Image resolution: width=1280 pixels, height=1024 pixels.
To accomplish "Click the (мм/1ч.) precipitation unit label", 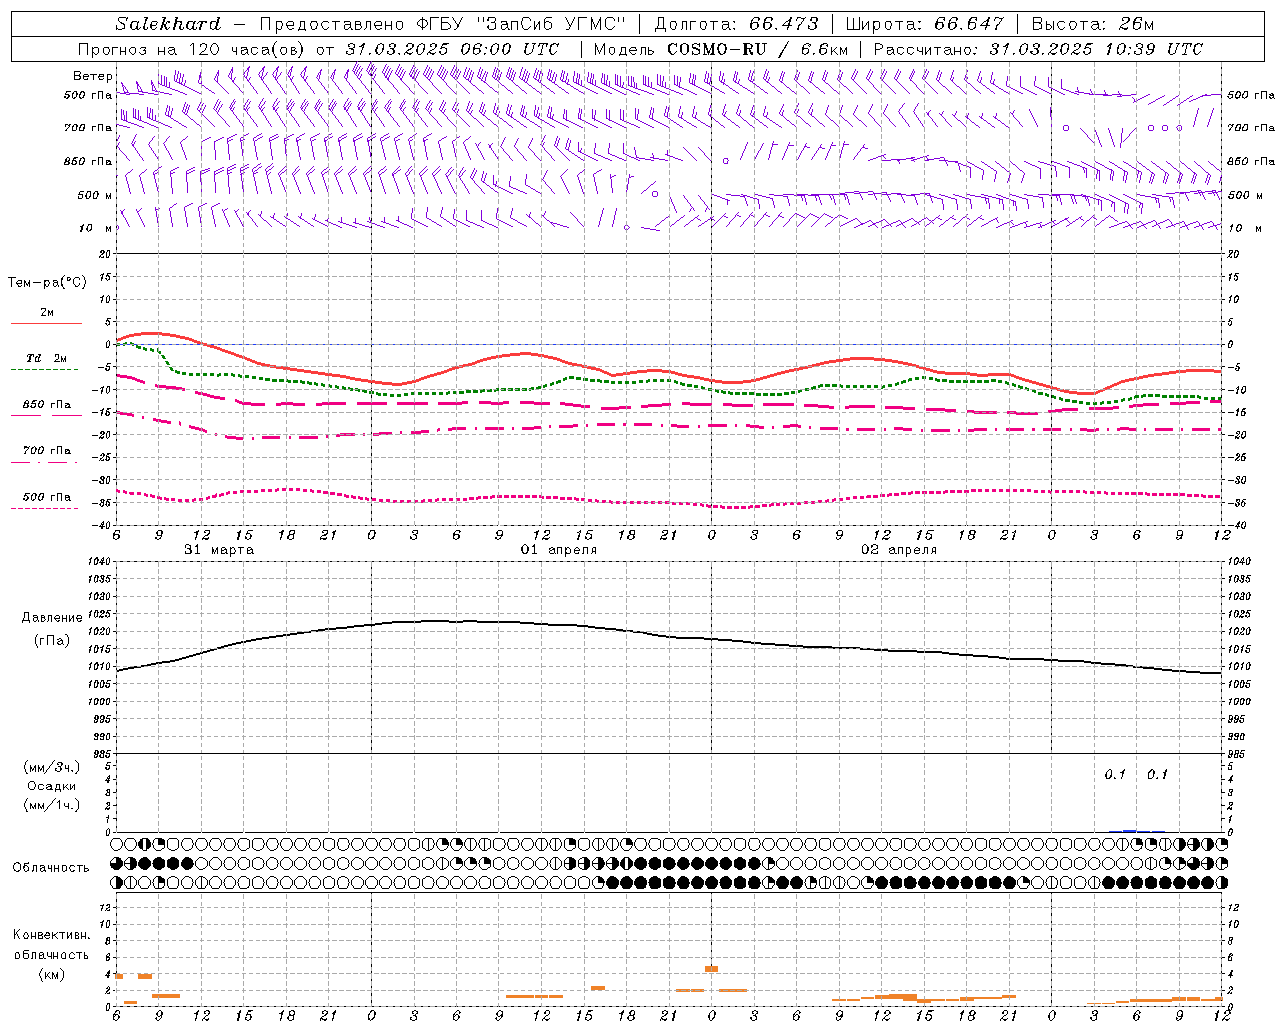I will [52, 805].
